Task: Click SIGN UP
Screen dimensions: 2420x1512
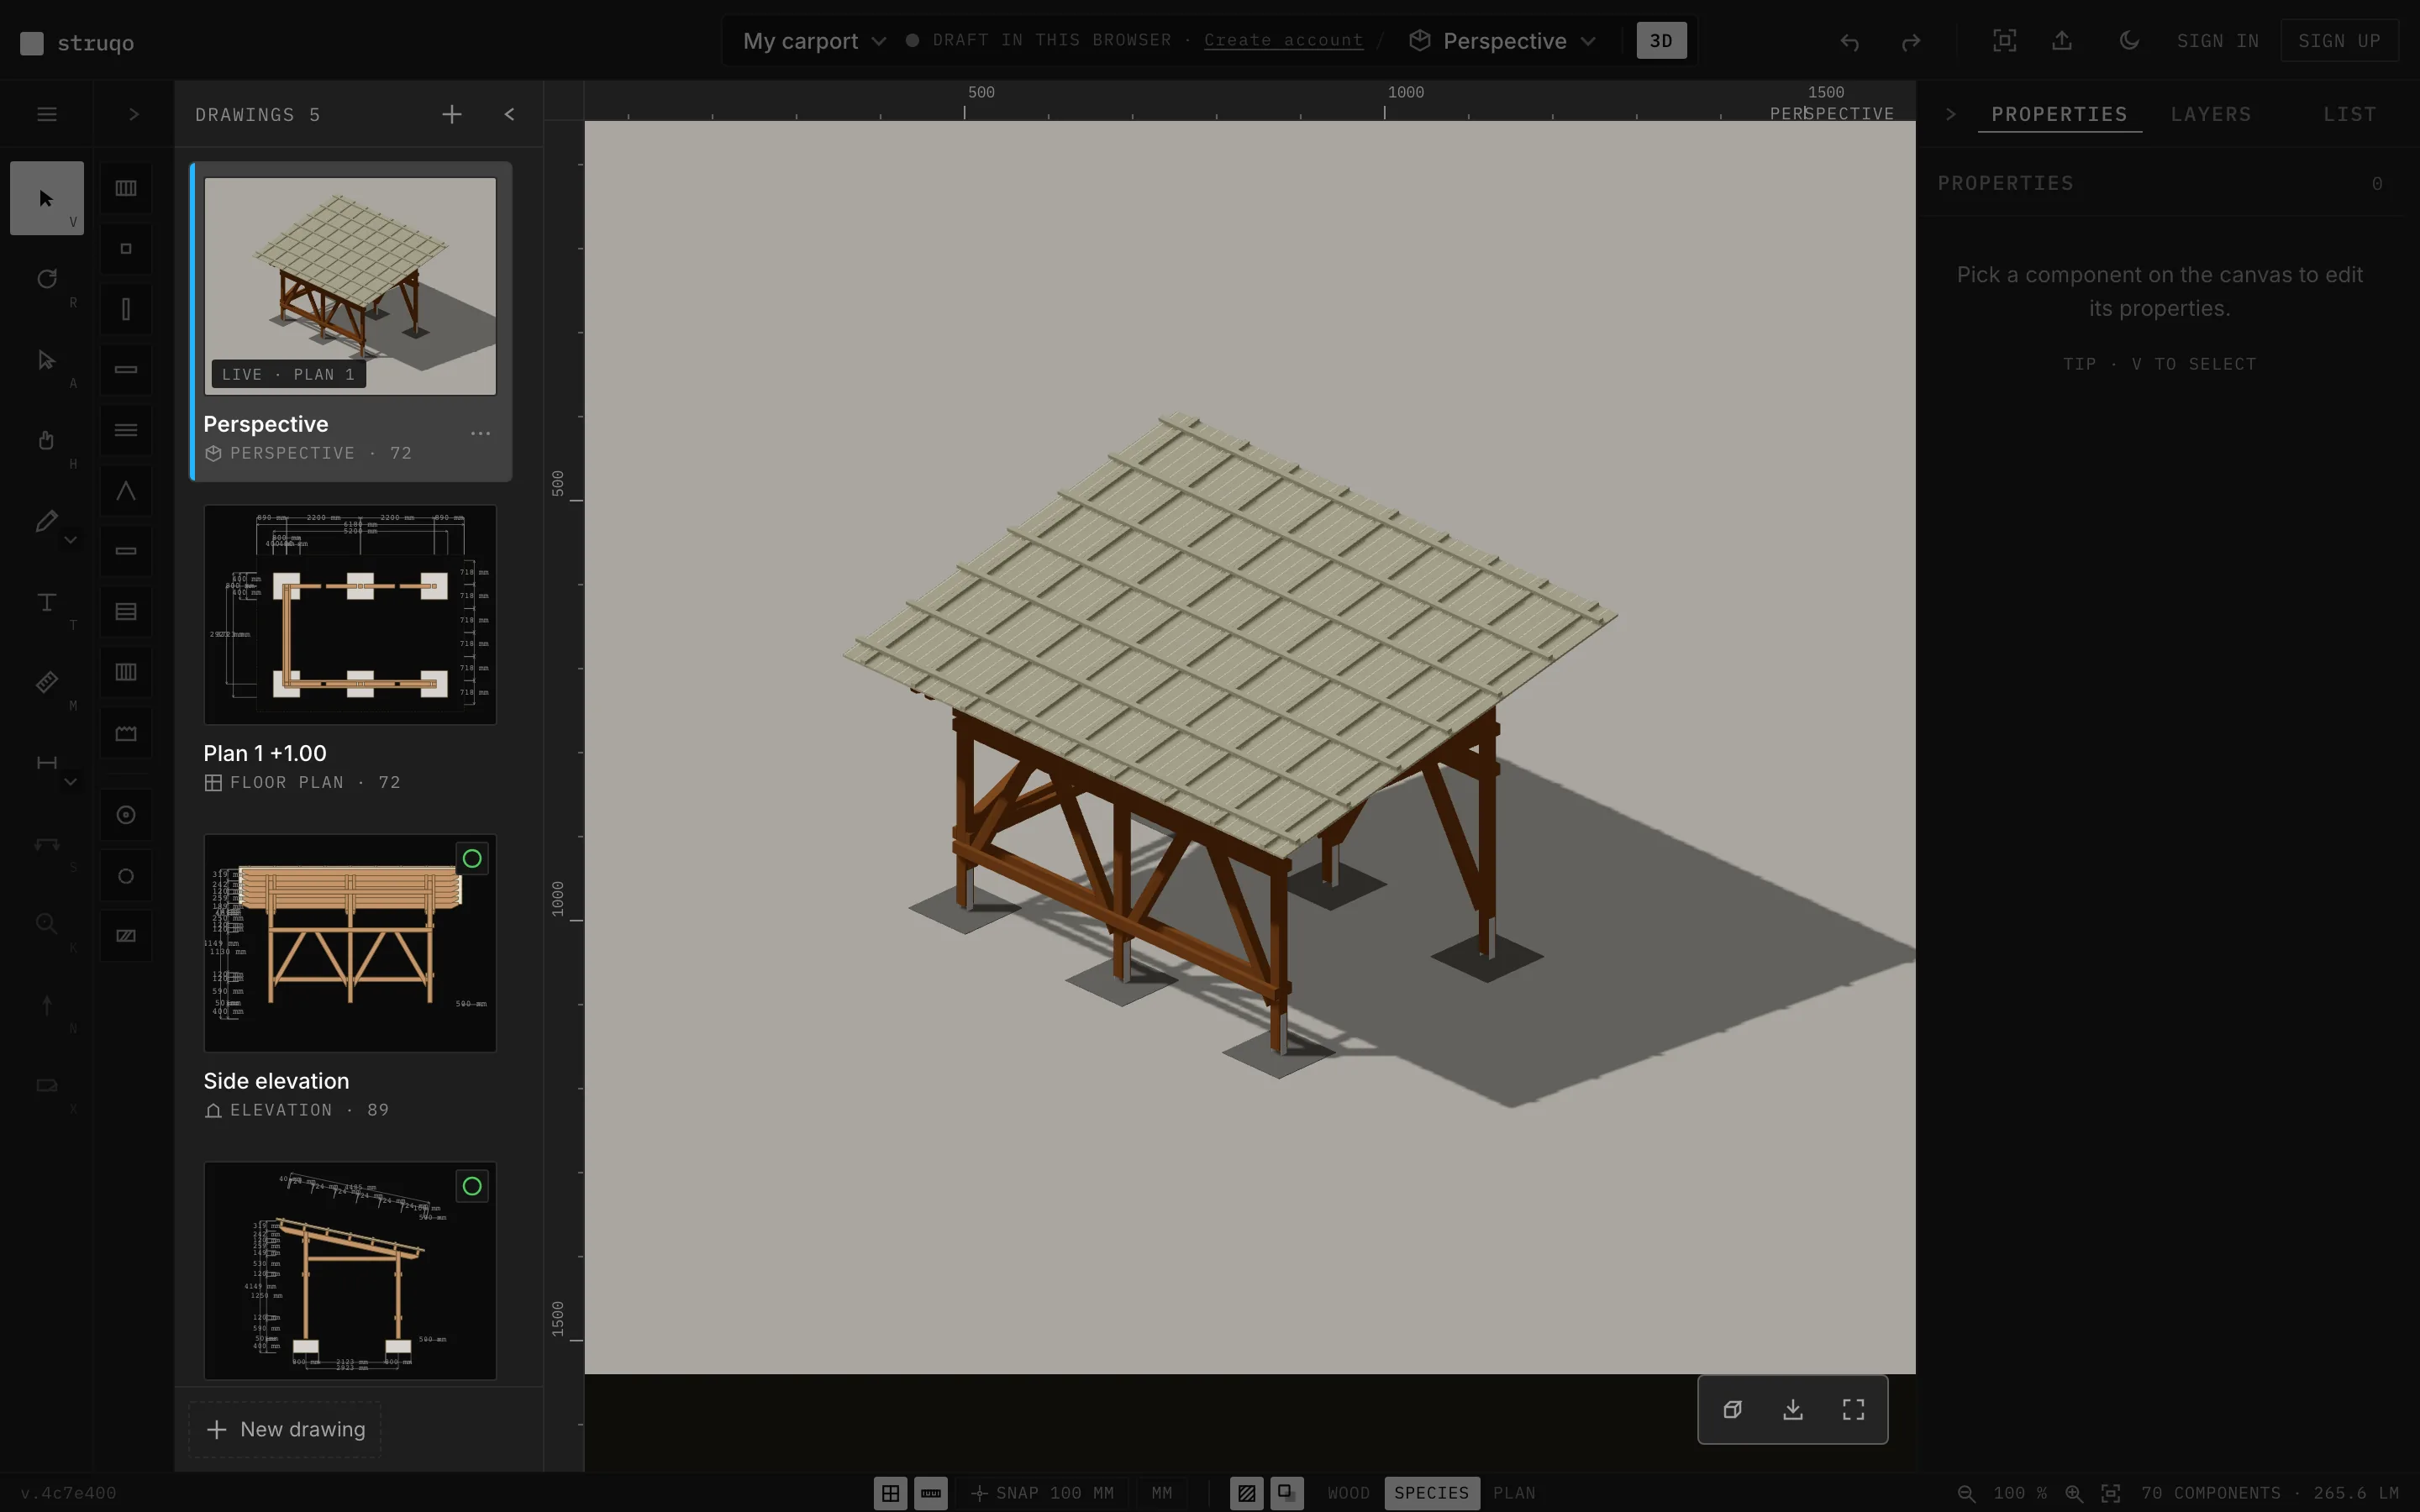Action: pos(2339,41)
